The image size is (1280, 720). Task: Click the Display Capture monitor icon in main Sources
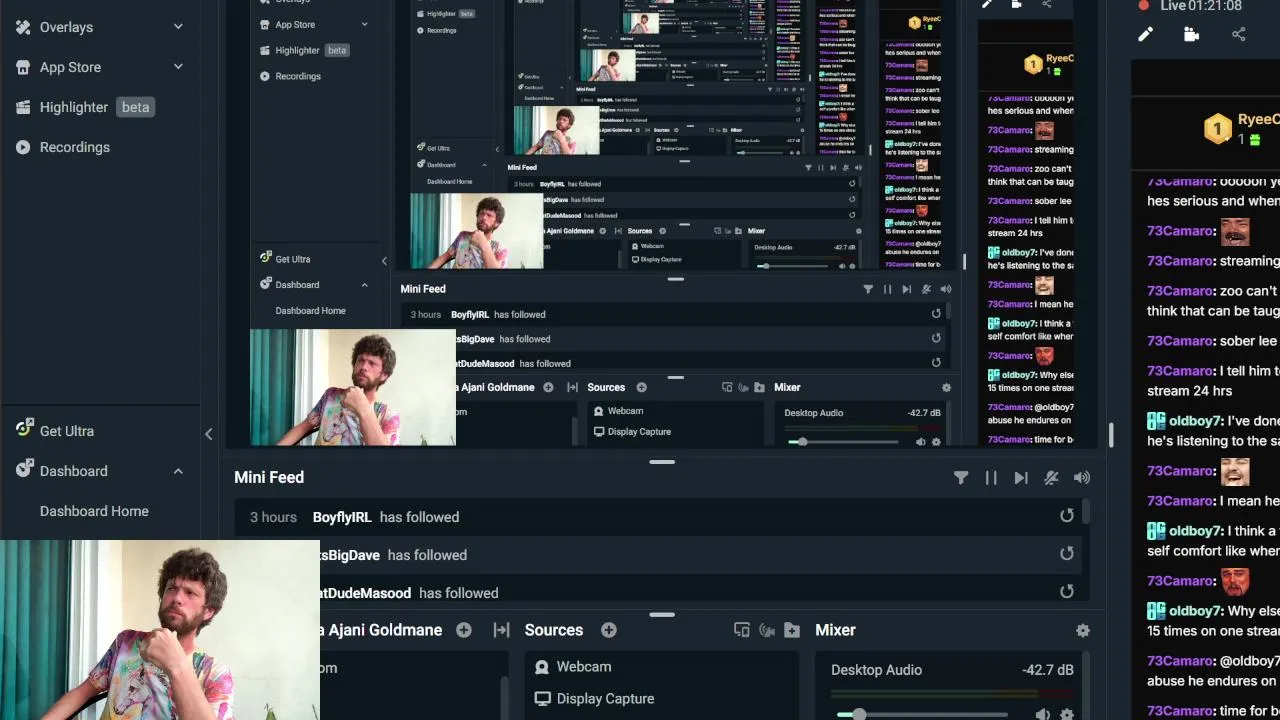[x=542, y=699]
